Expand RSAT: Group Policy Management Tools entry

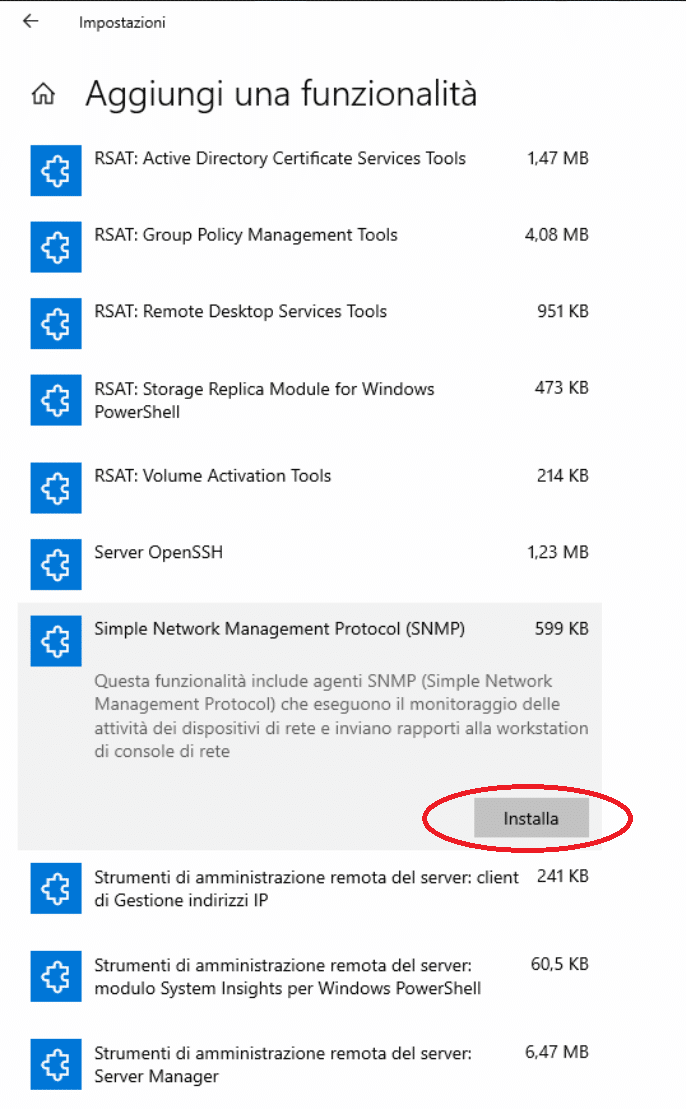310,247
